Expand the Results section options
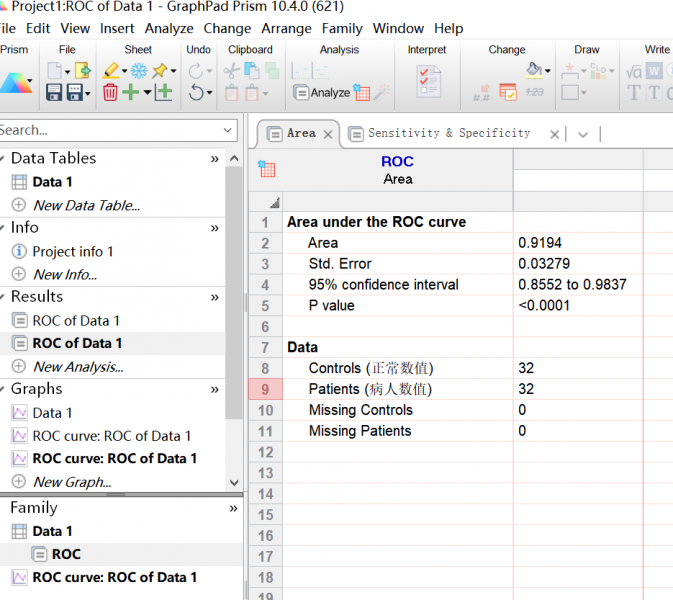Image resolution: width=673 pixels, height=600 pixels. 214,297
